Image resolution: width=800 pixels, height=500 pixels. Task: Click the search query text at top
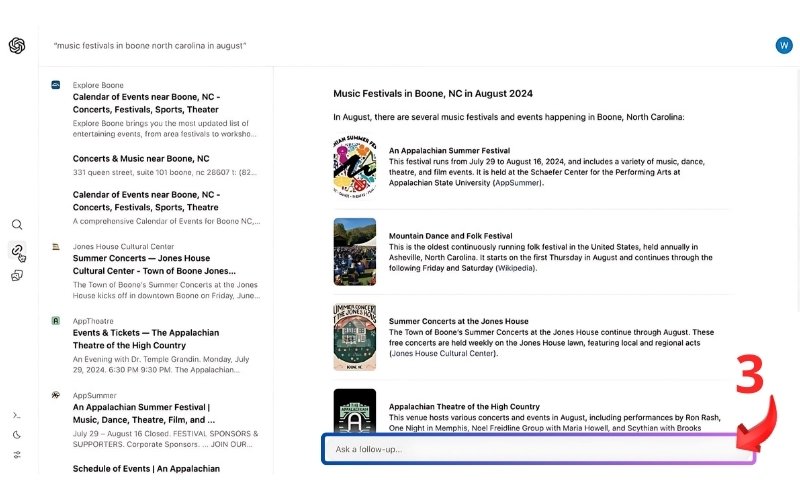pos(150,45)
